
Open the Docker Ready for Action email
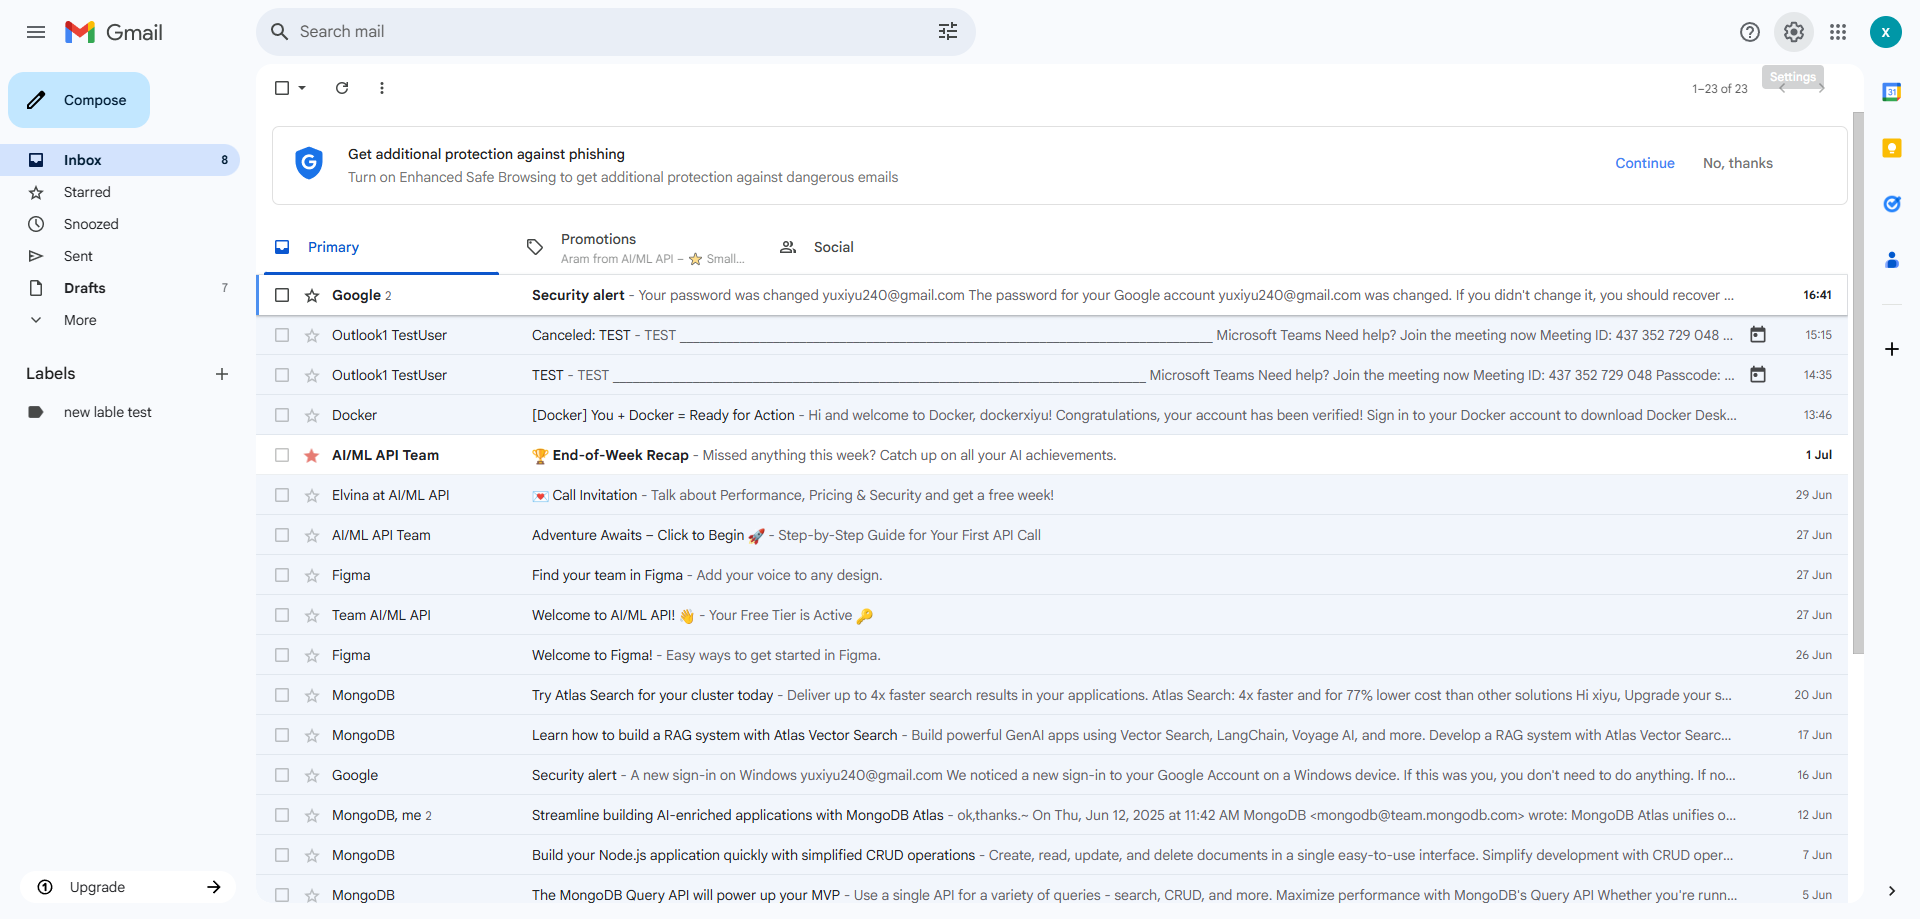click(1052, 415)
